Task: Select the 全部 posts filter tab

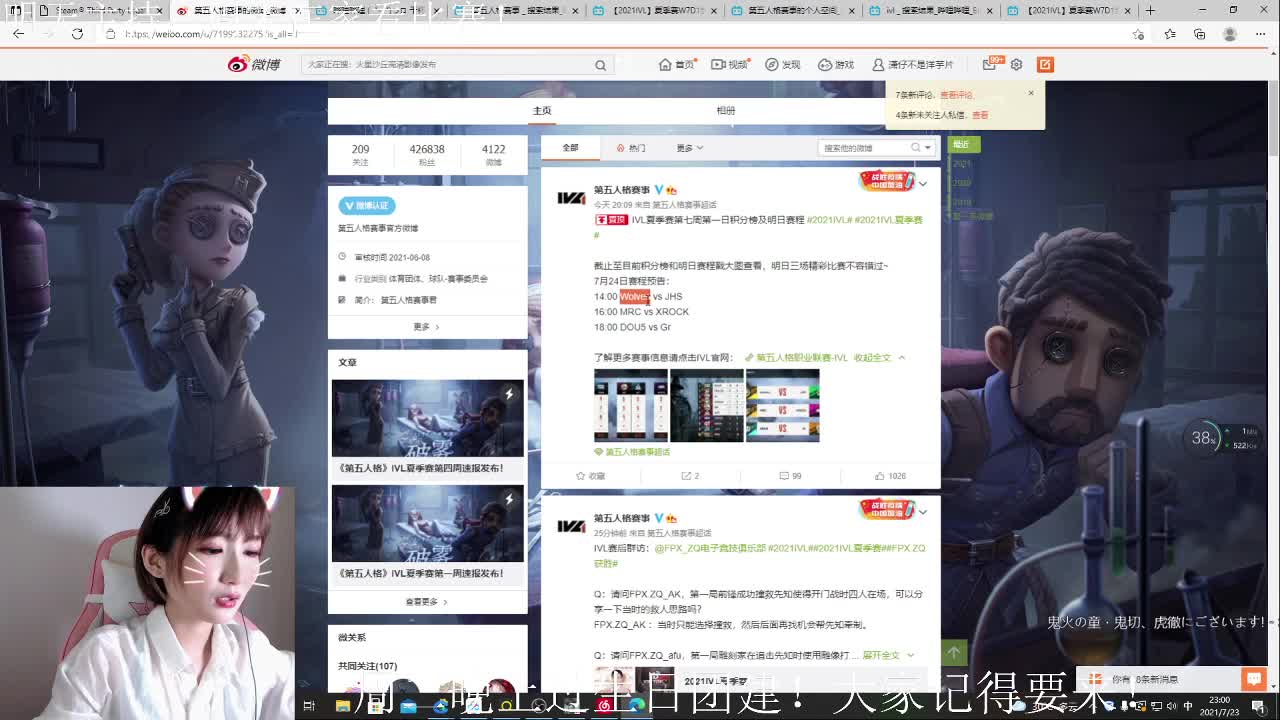Action: 570,148
